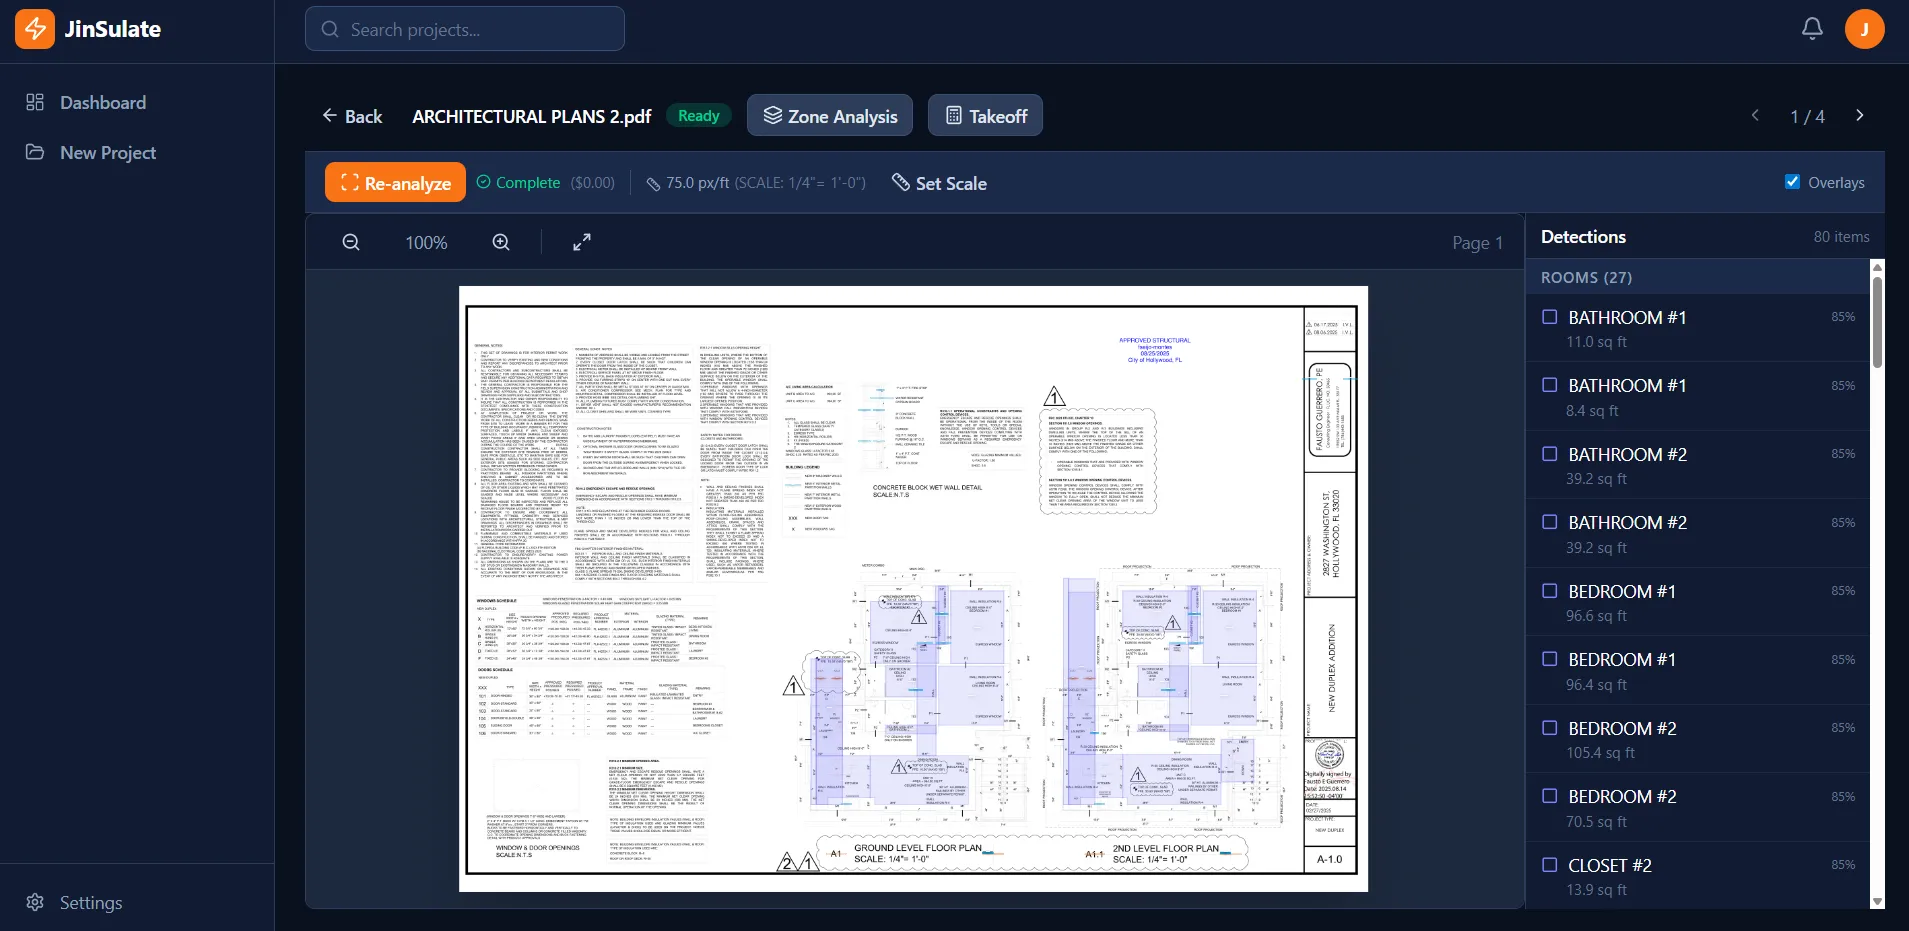Open the Dashboard sidebar item
Viewport: 1909px width, 931px height.
[102, 103]
